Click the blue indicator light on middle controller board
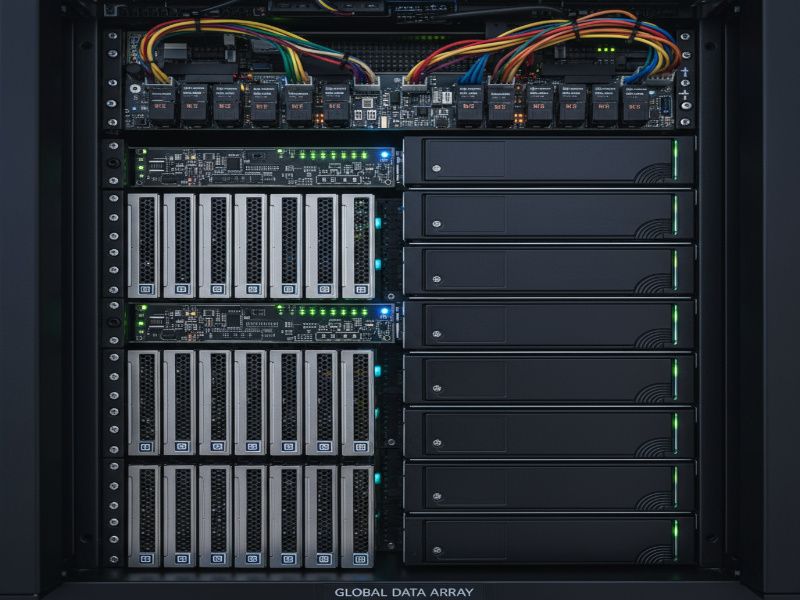The width and height of the screenshot is (800, 600). pyautogui.click(x=381, y=313)
